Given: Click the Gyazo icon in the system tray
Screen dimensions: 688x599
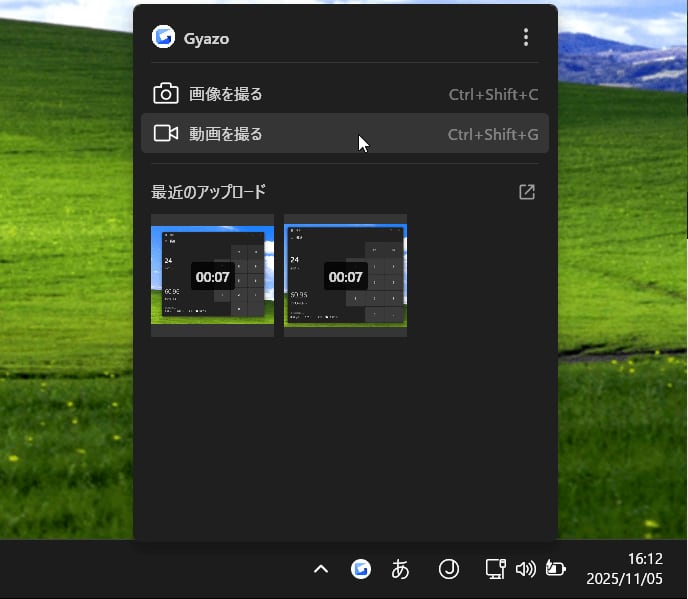Looking at the screenshot, I should [361, 569].
